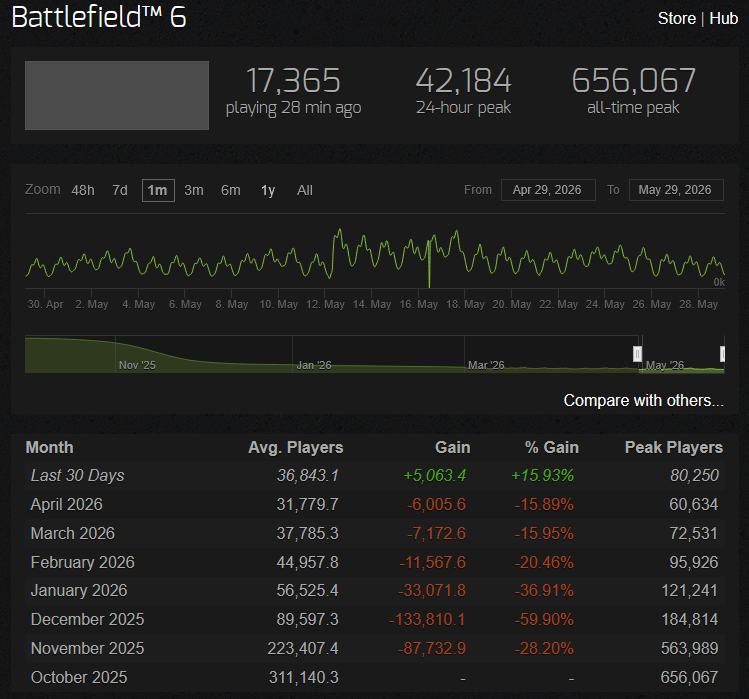The width and height of the screenshot is (749, 699).
Task: Click Nov '25 in navigator timeline
Action: (x=137, y=365)
